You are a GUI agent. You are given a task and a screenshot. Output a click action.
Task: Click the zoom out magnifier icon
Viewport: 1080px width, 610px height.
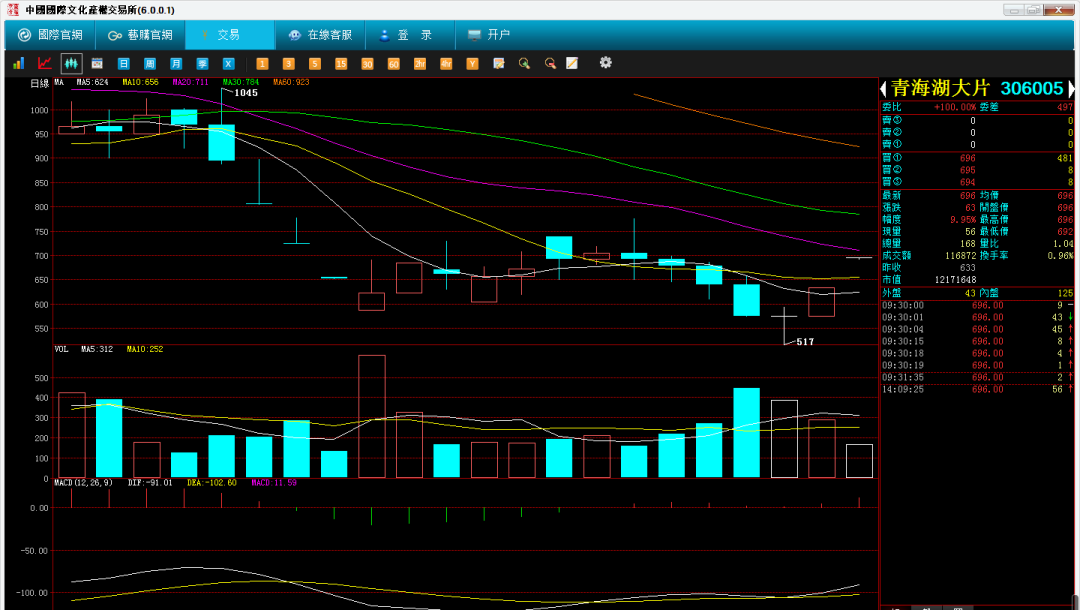[550, 63]
